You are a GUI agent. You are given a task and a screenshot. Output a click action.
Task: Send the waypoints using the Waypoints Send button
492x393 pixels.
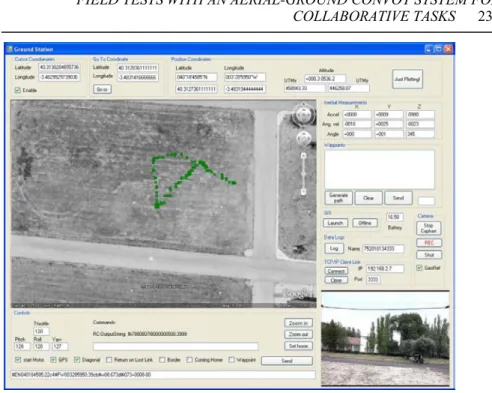tap(398, 198)
